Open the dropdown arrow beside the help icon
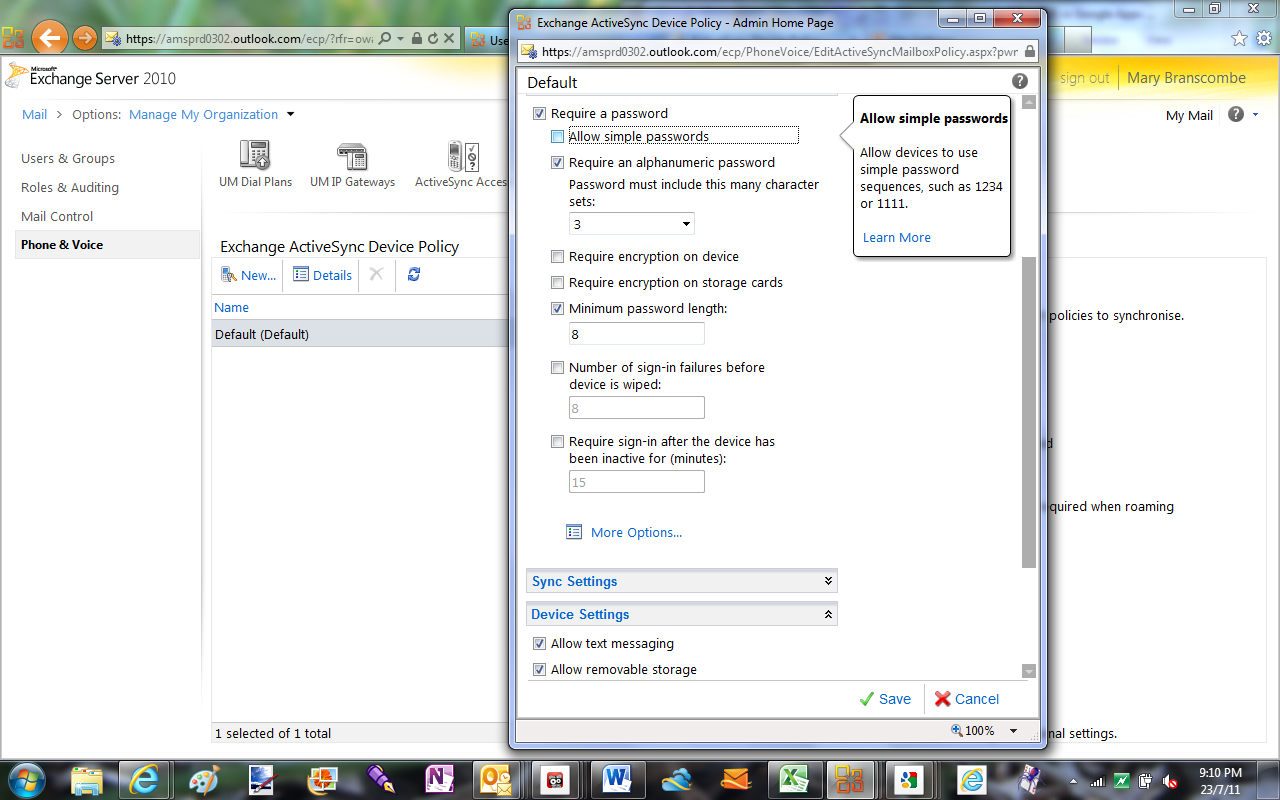This screenshot has height=800, width=1280. tap(1256, 115)
